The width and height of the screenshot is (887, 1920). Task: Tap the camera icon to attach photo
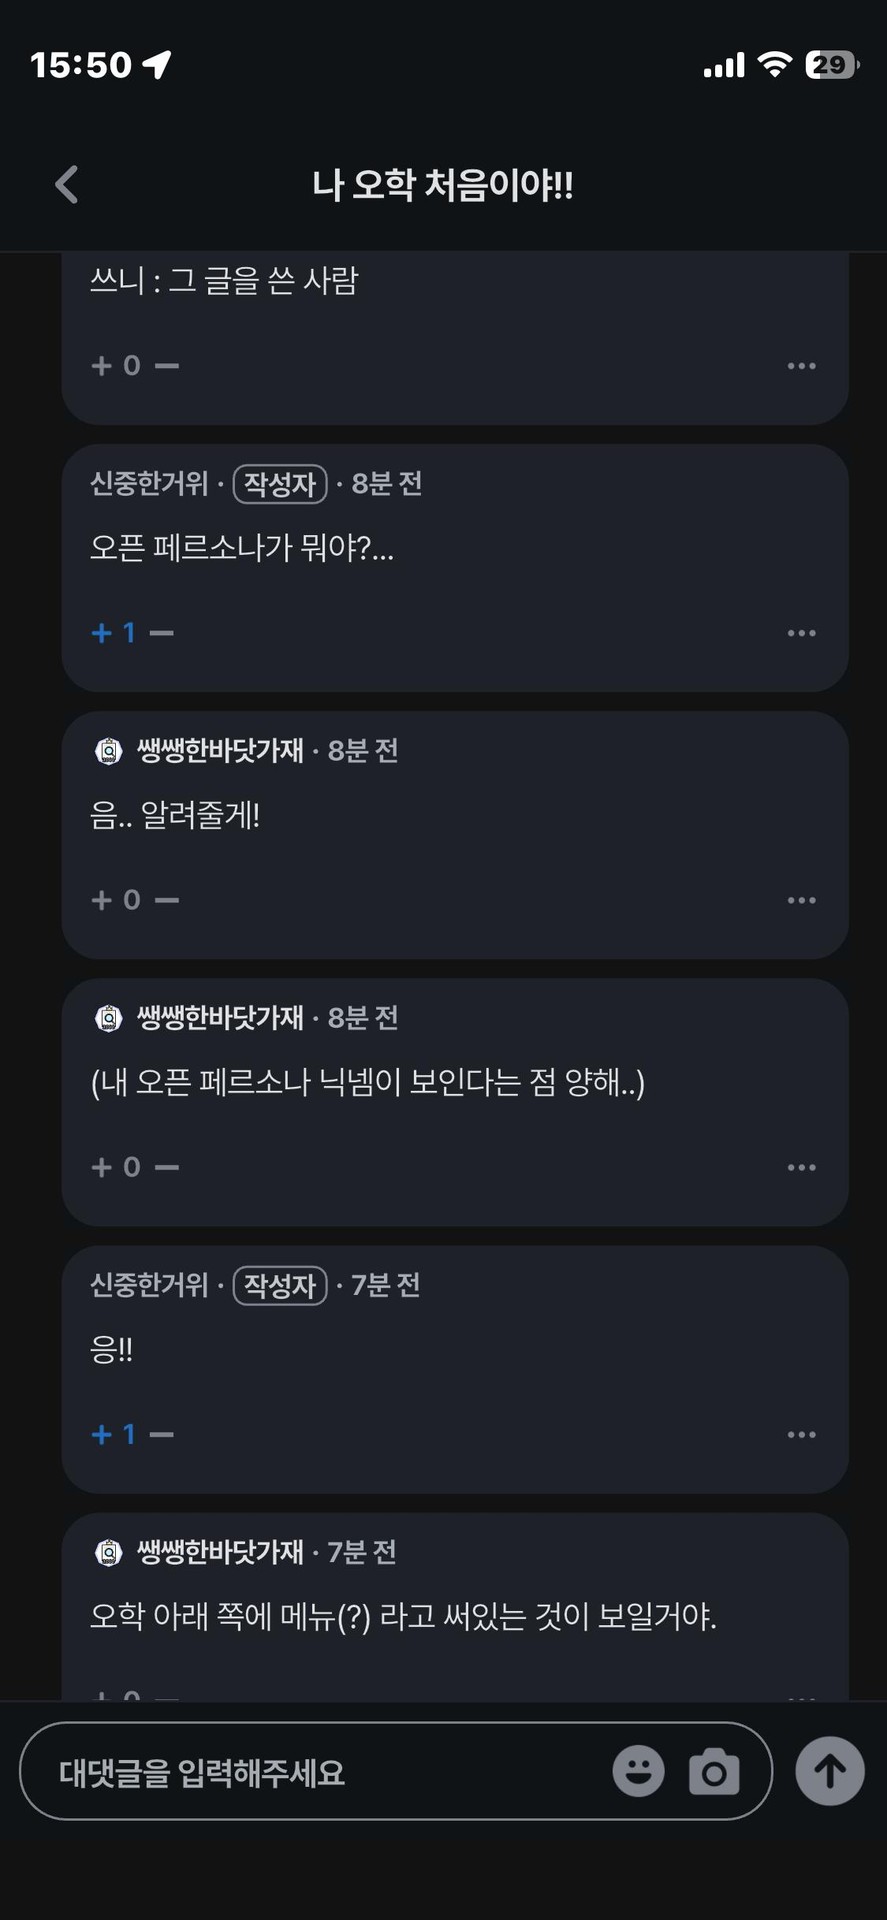tap(714, 1771)
